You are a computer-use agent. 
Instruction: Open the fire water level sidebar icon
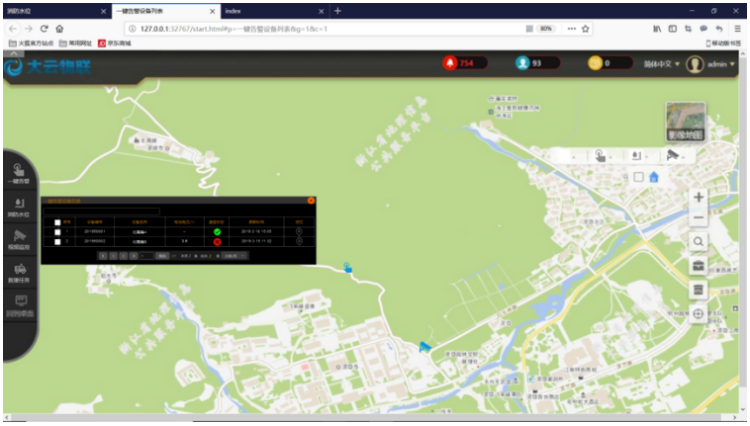coord(19,208)
